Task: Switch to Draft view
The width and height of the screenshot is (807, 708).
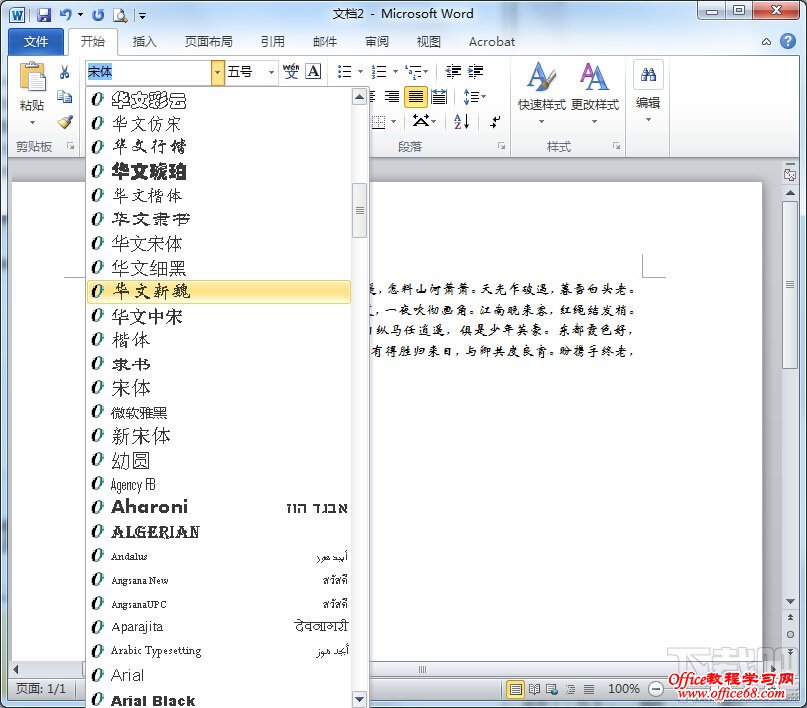Action: click(x=589, y=689)
